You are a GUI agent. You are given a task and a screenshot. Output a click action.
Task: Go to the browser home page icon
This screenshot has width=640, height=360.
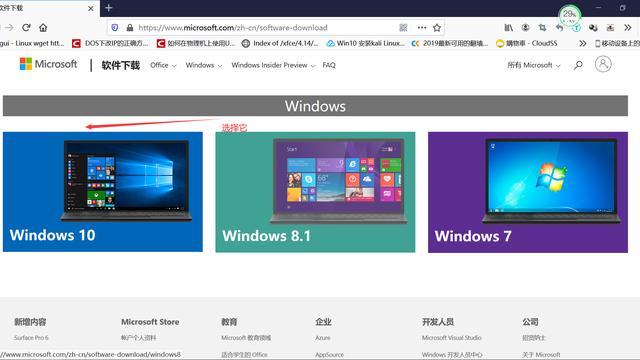tap(43, 28)
